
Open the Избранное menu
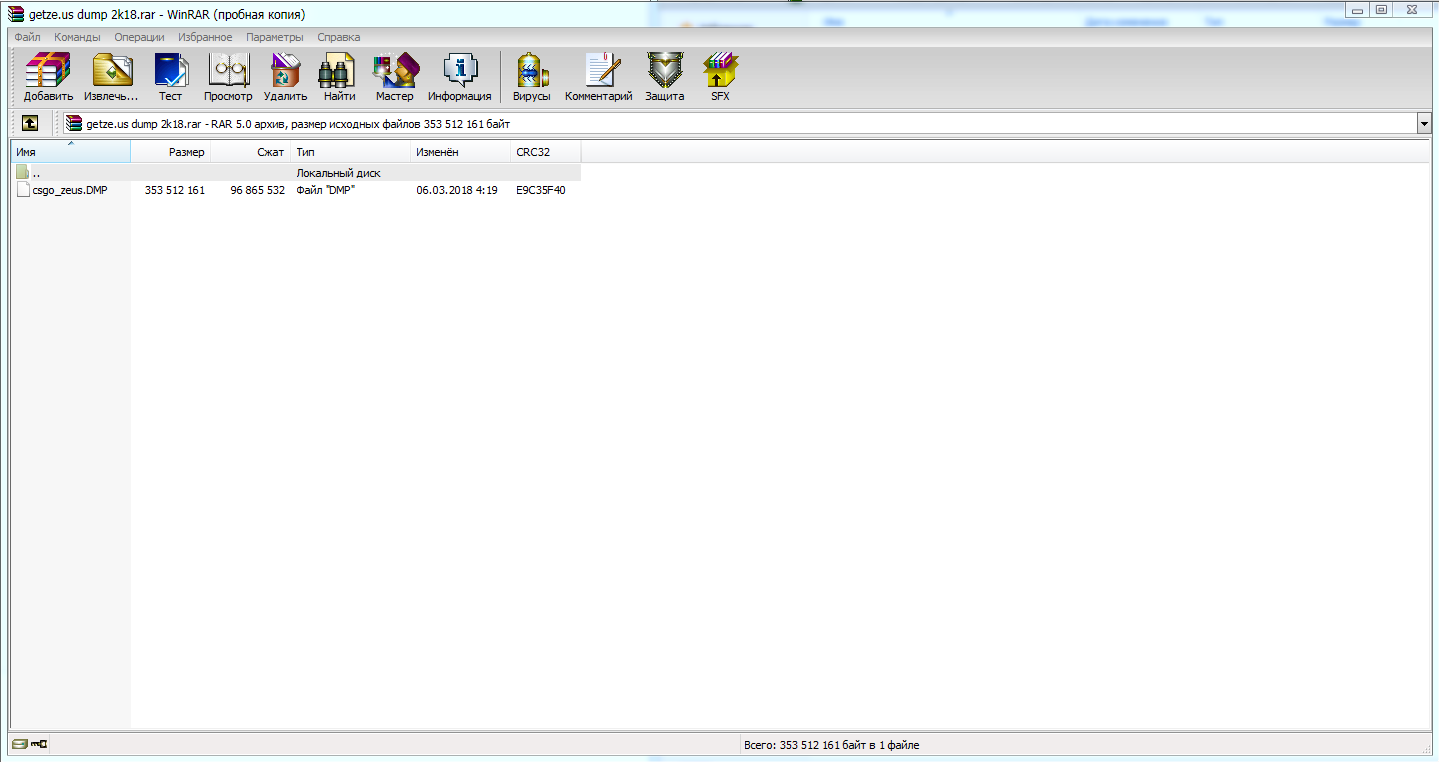pyautogui.click(x=205, y=37)
